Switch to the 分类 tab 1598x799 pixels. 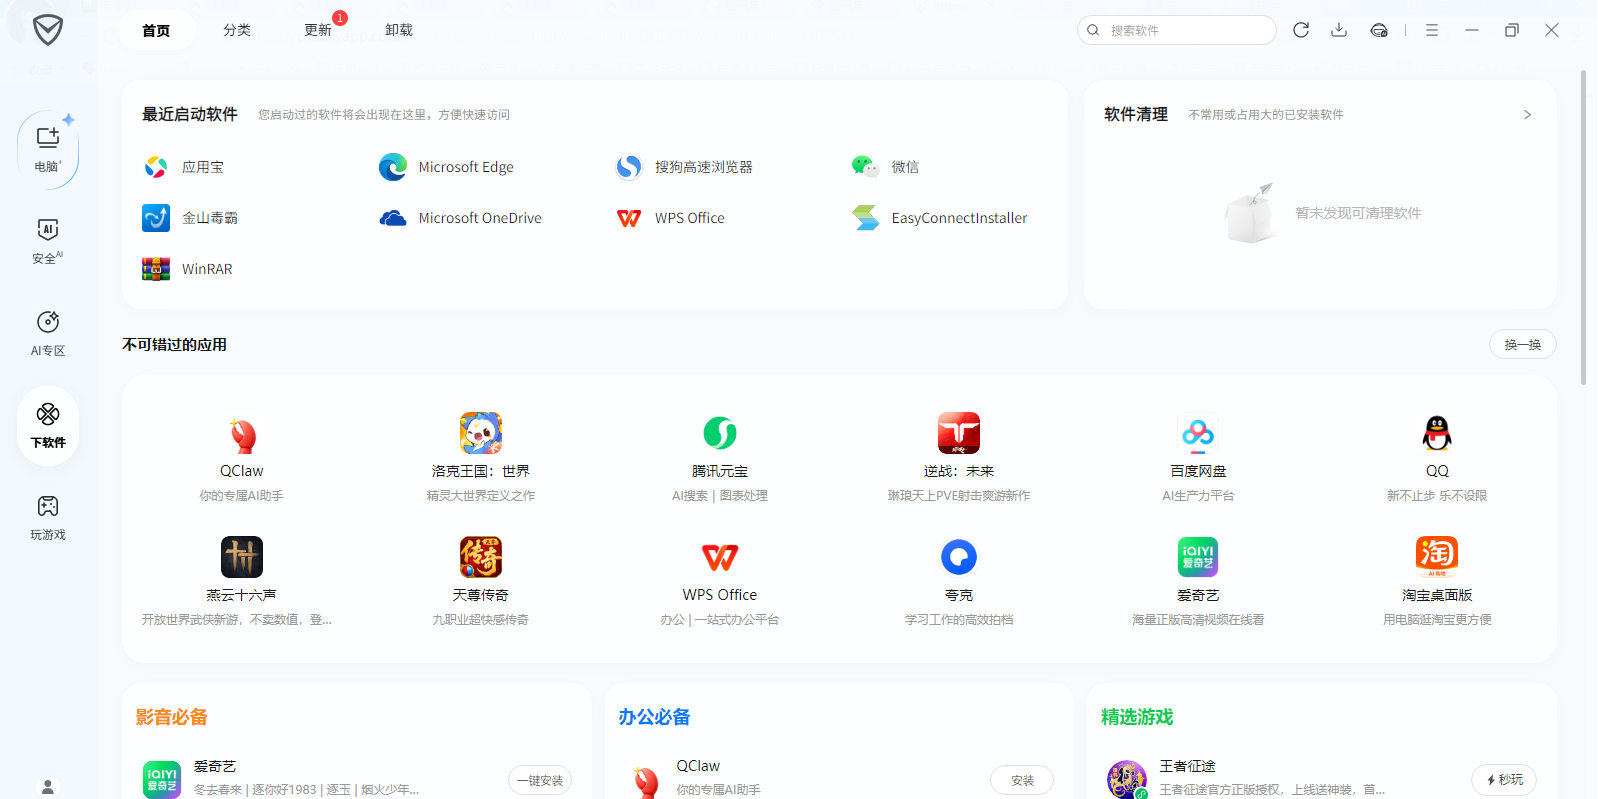click(x=237, y=30)
